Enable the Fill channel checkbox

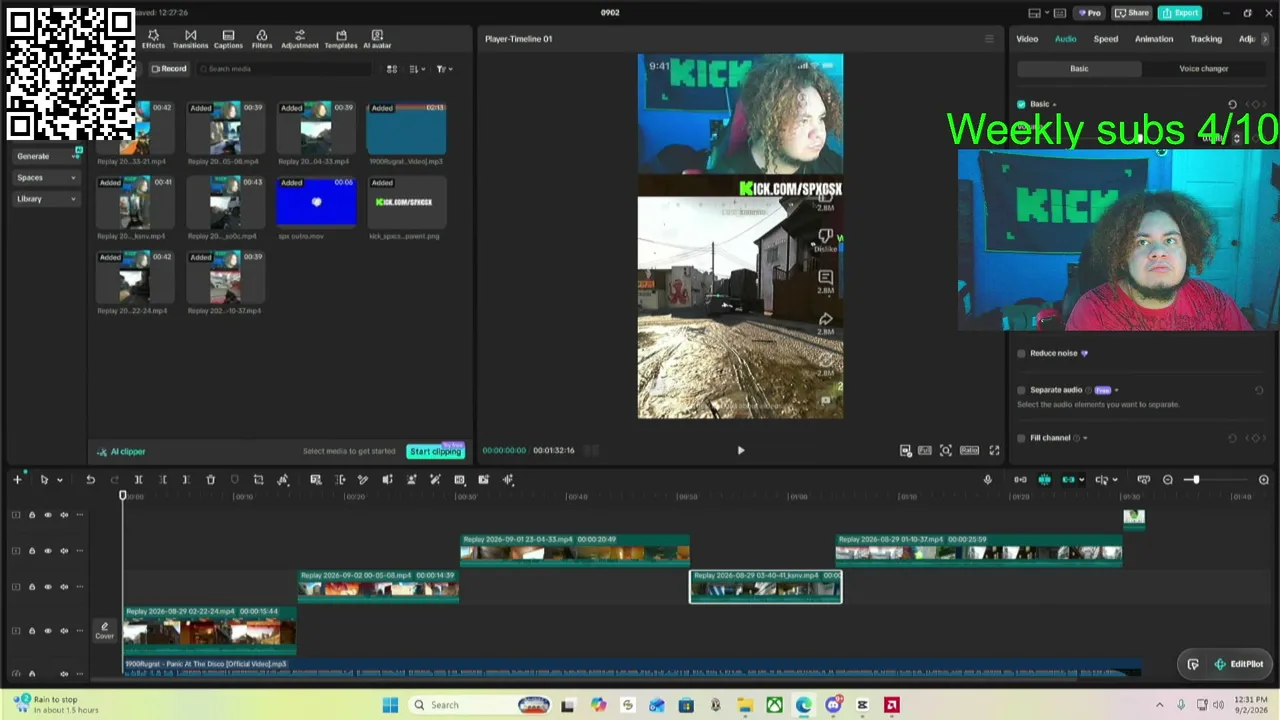(x=1021, y=438)
